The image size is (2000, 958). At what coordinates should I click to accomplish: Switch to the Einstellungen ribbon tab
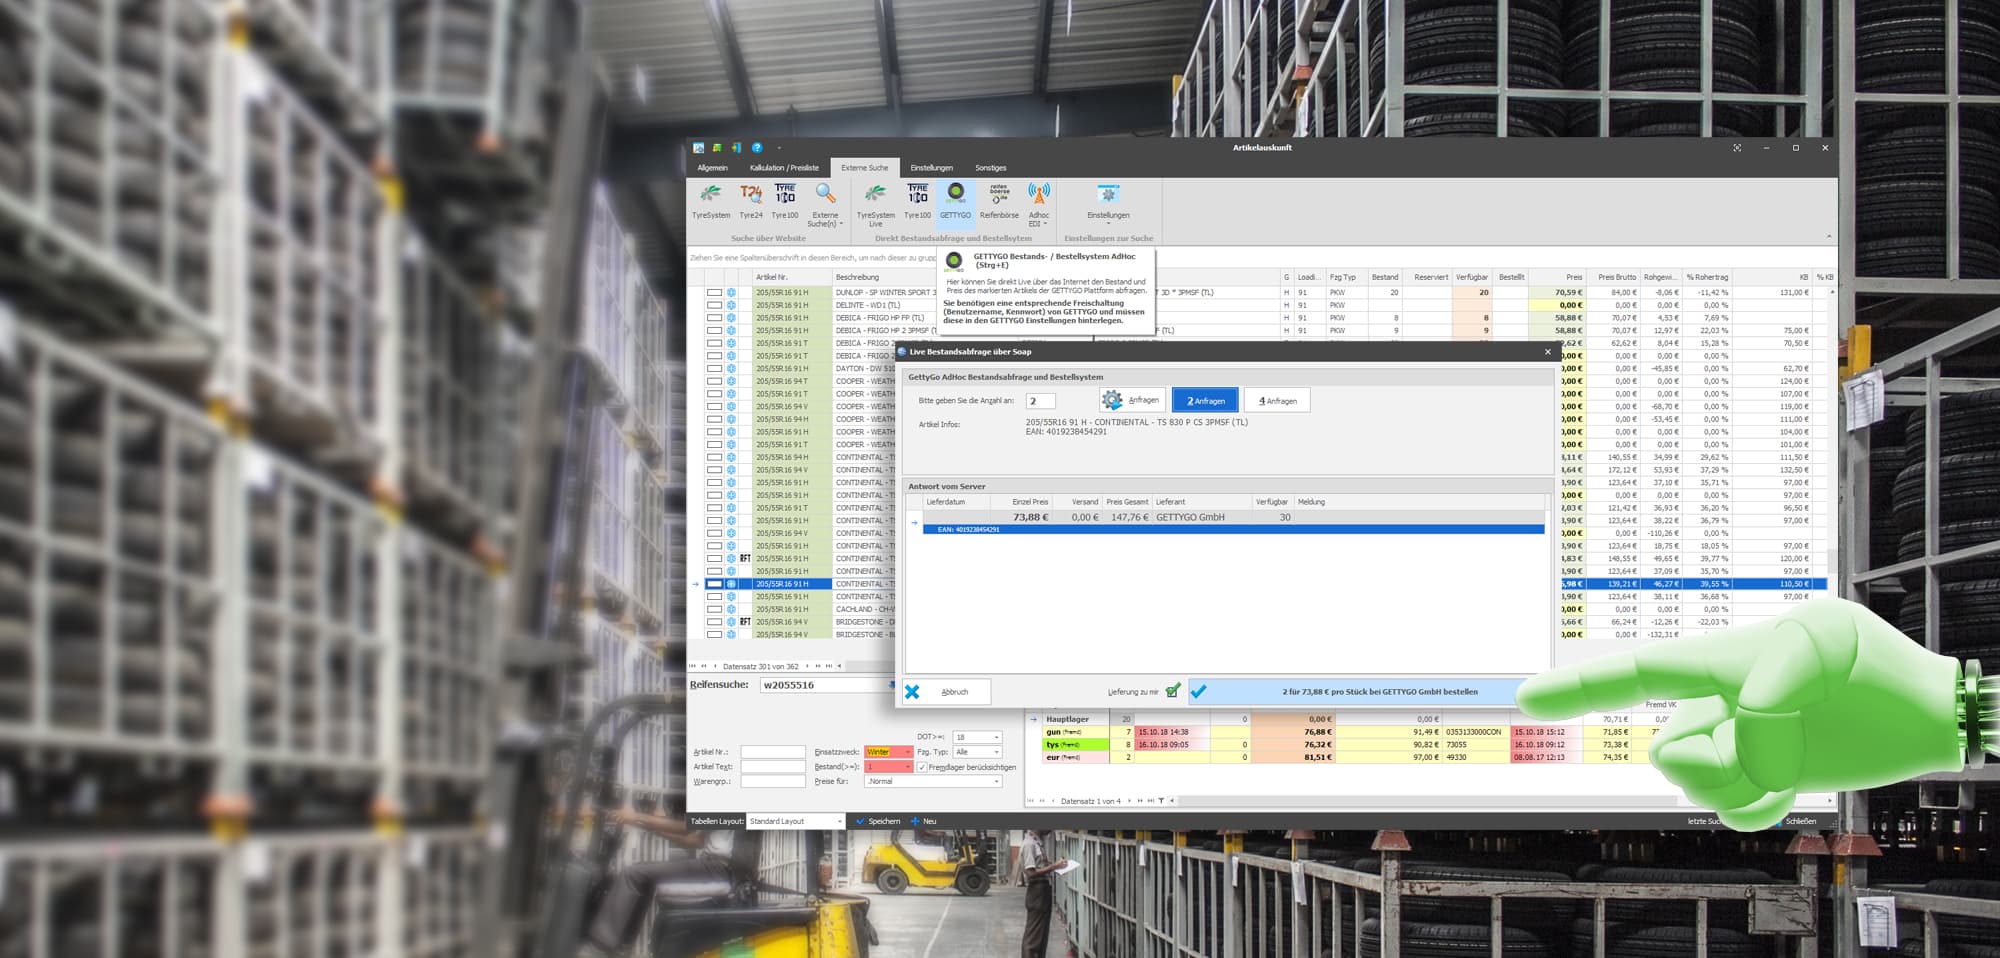[931, 168]
